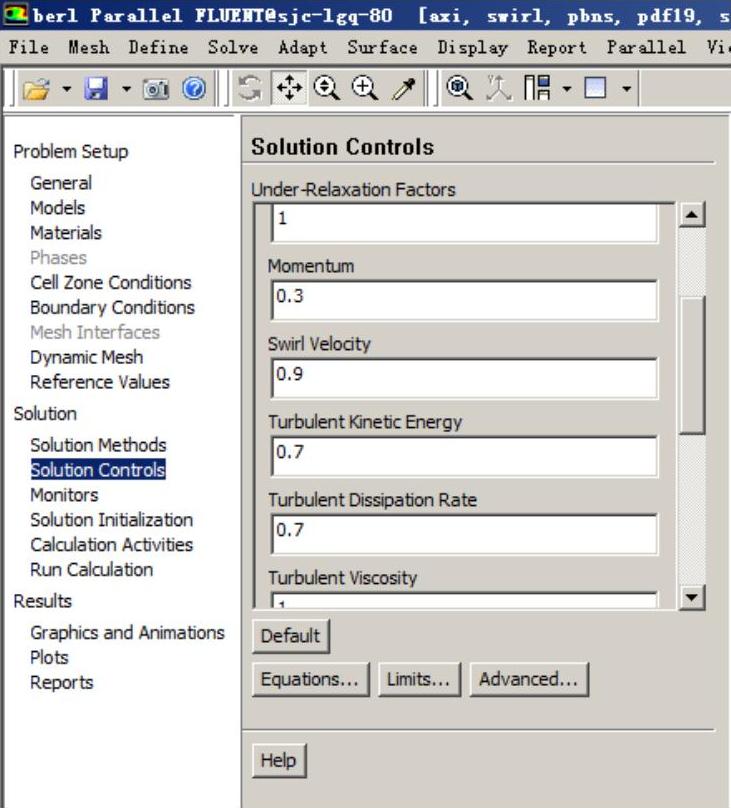
Task: Select Models in the navigation tree
Action: click(x=58, y=208)
